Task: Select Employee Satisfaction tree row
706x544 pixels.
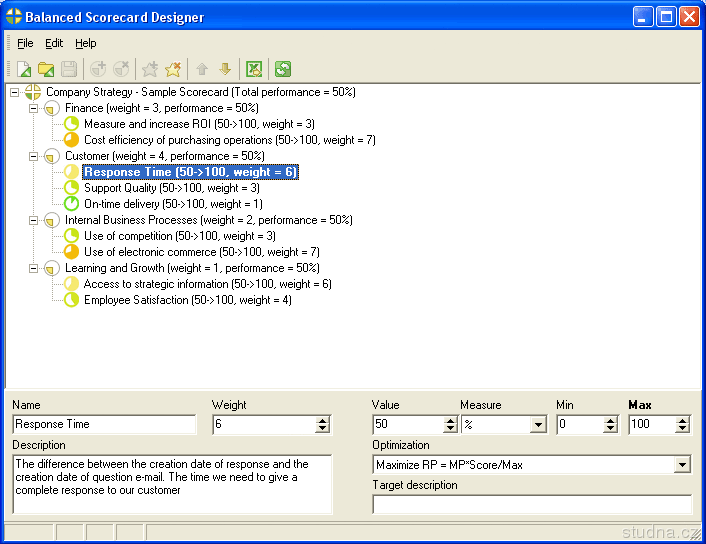Action: point(188,300)
